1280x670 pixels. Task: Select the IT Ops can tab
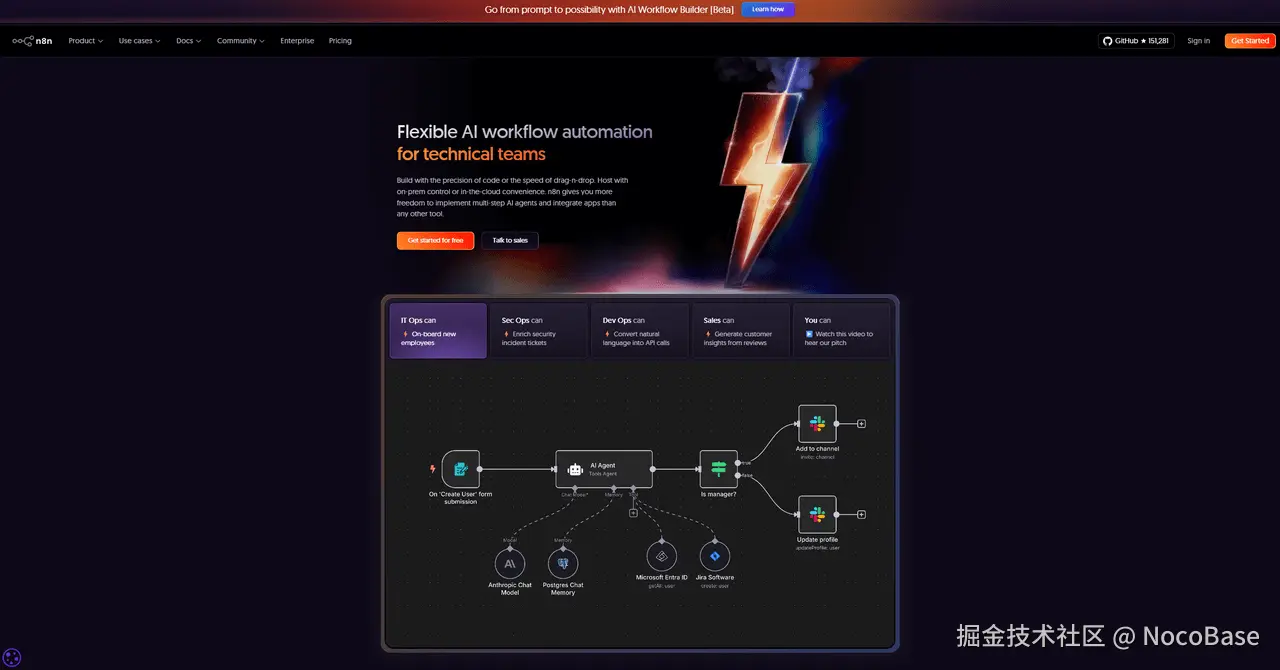[x=438, y=331]
